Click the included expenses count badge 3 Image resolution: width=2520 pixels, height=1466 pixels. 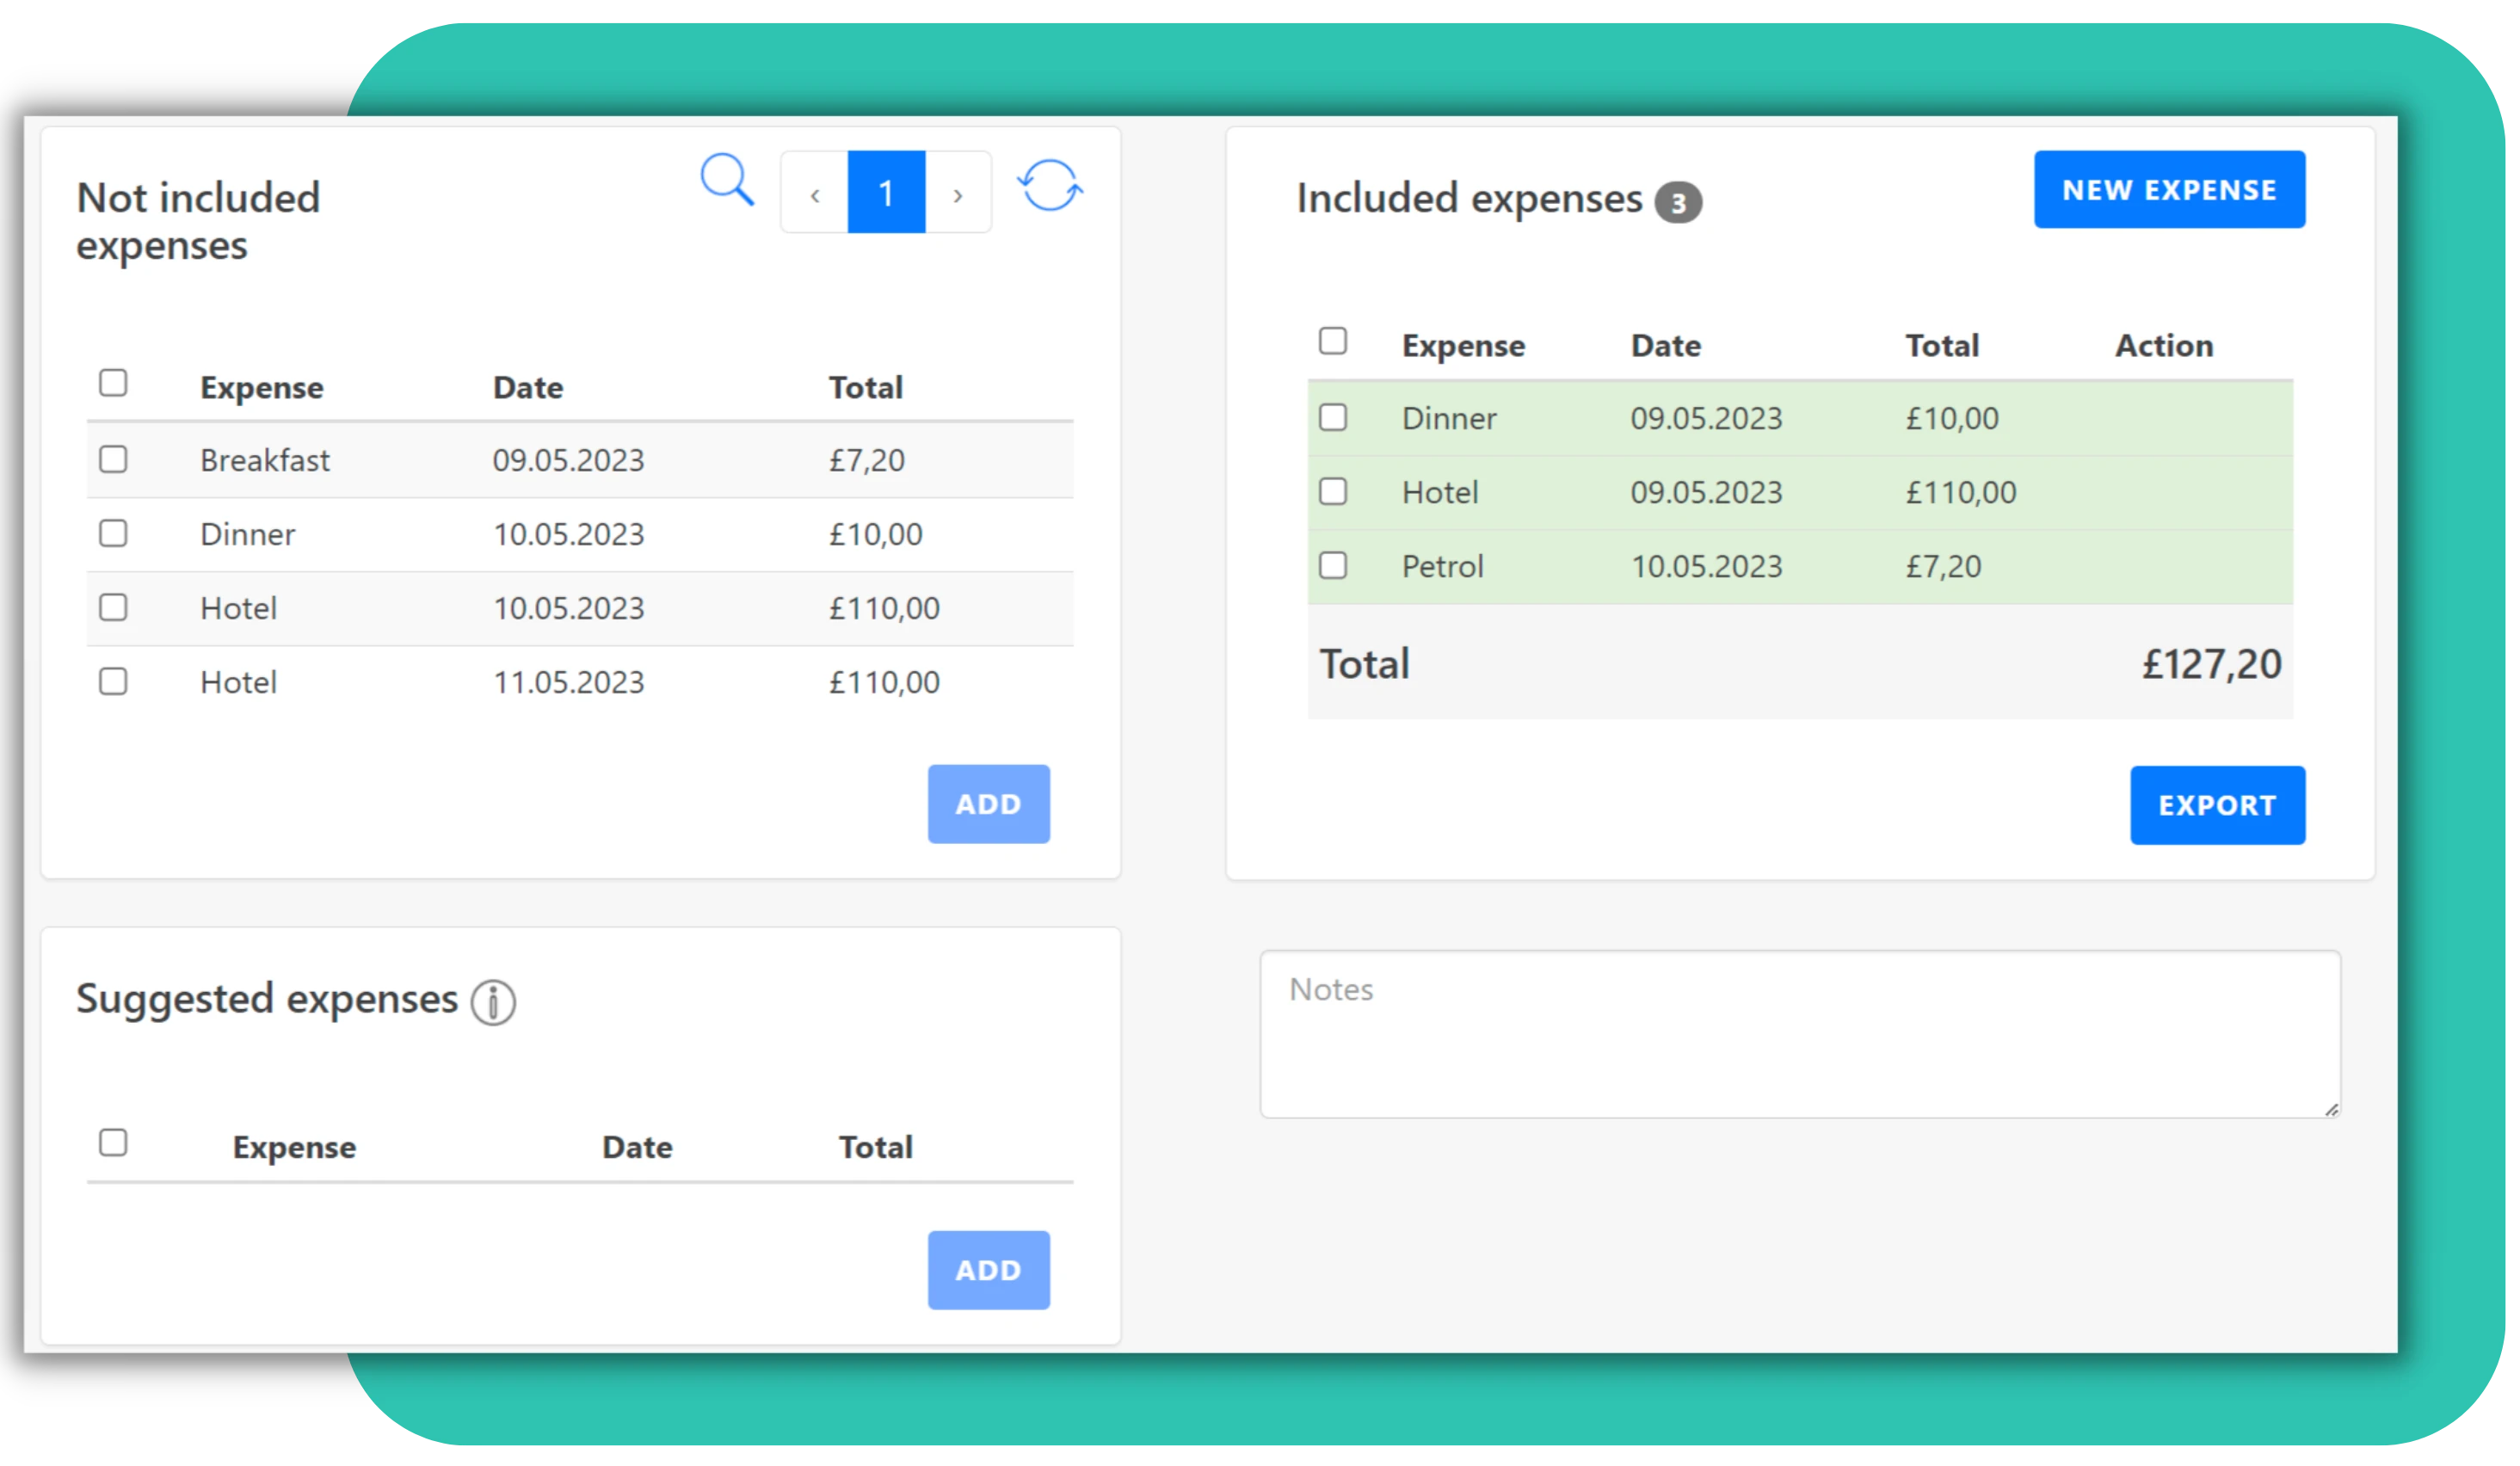[x=1678, y=203]
